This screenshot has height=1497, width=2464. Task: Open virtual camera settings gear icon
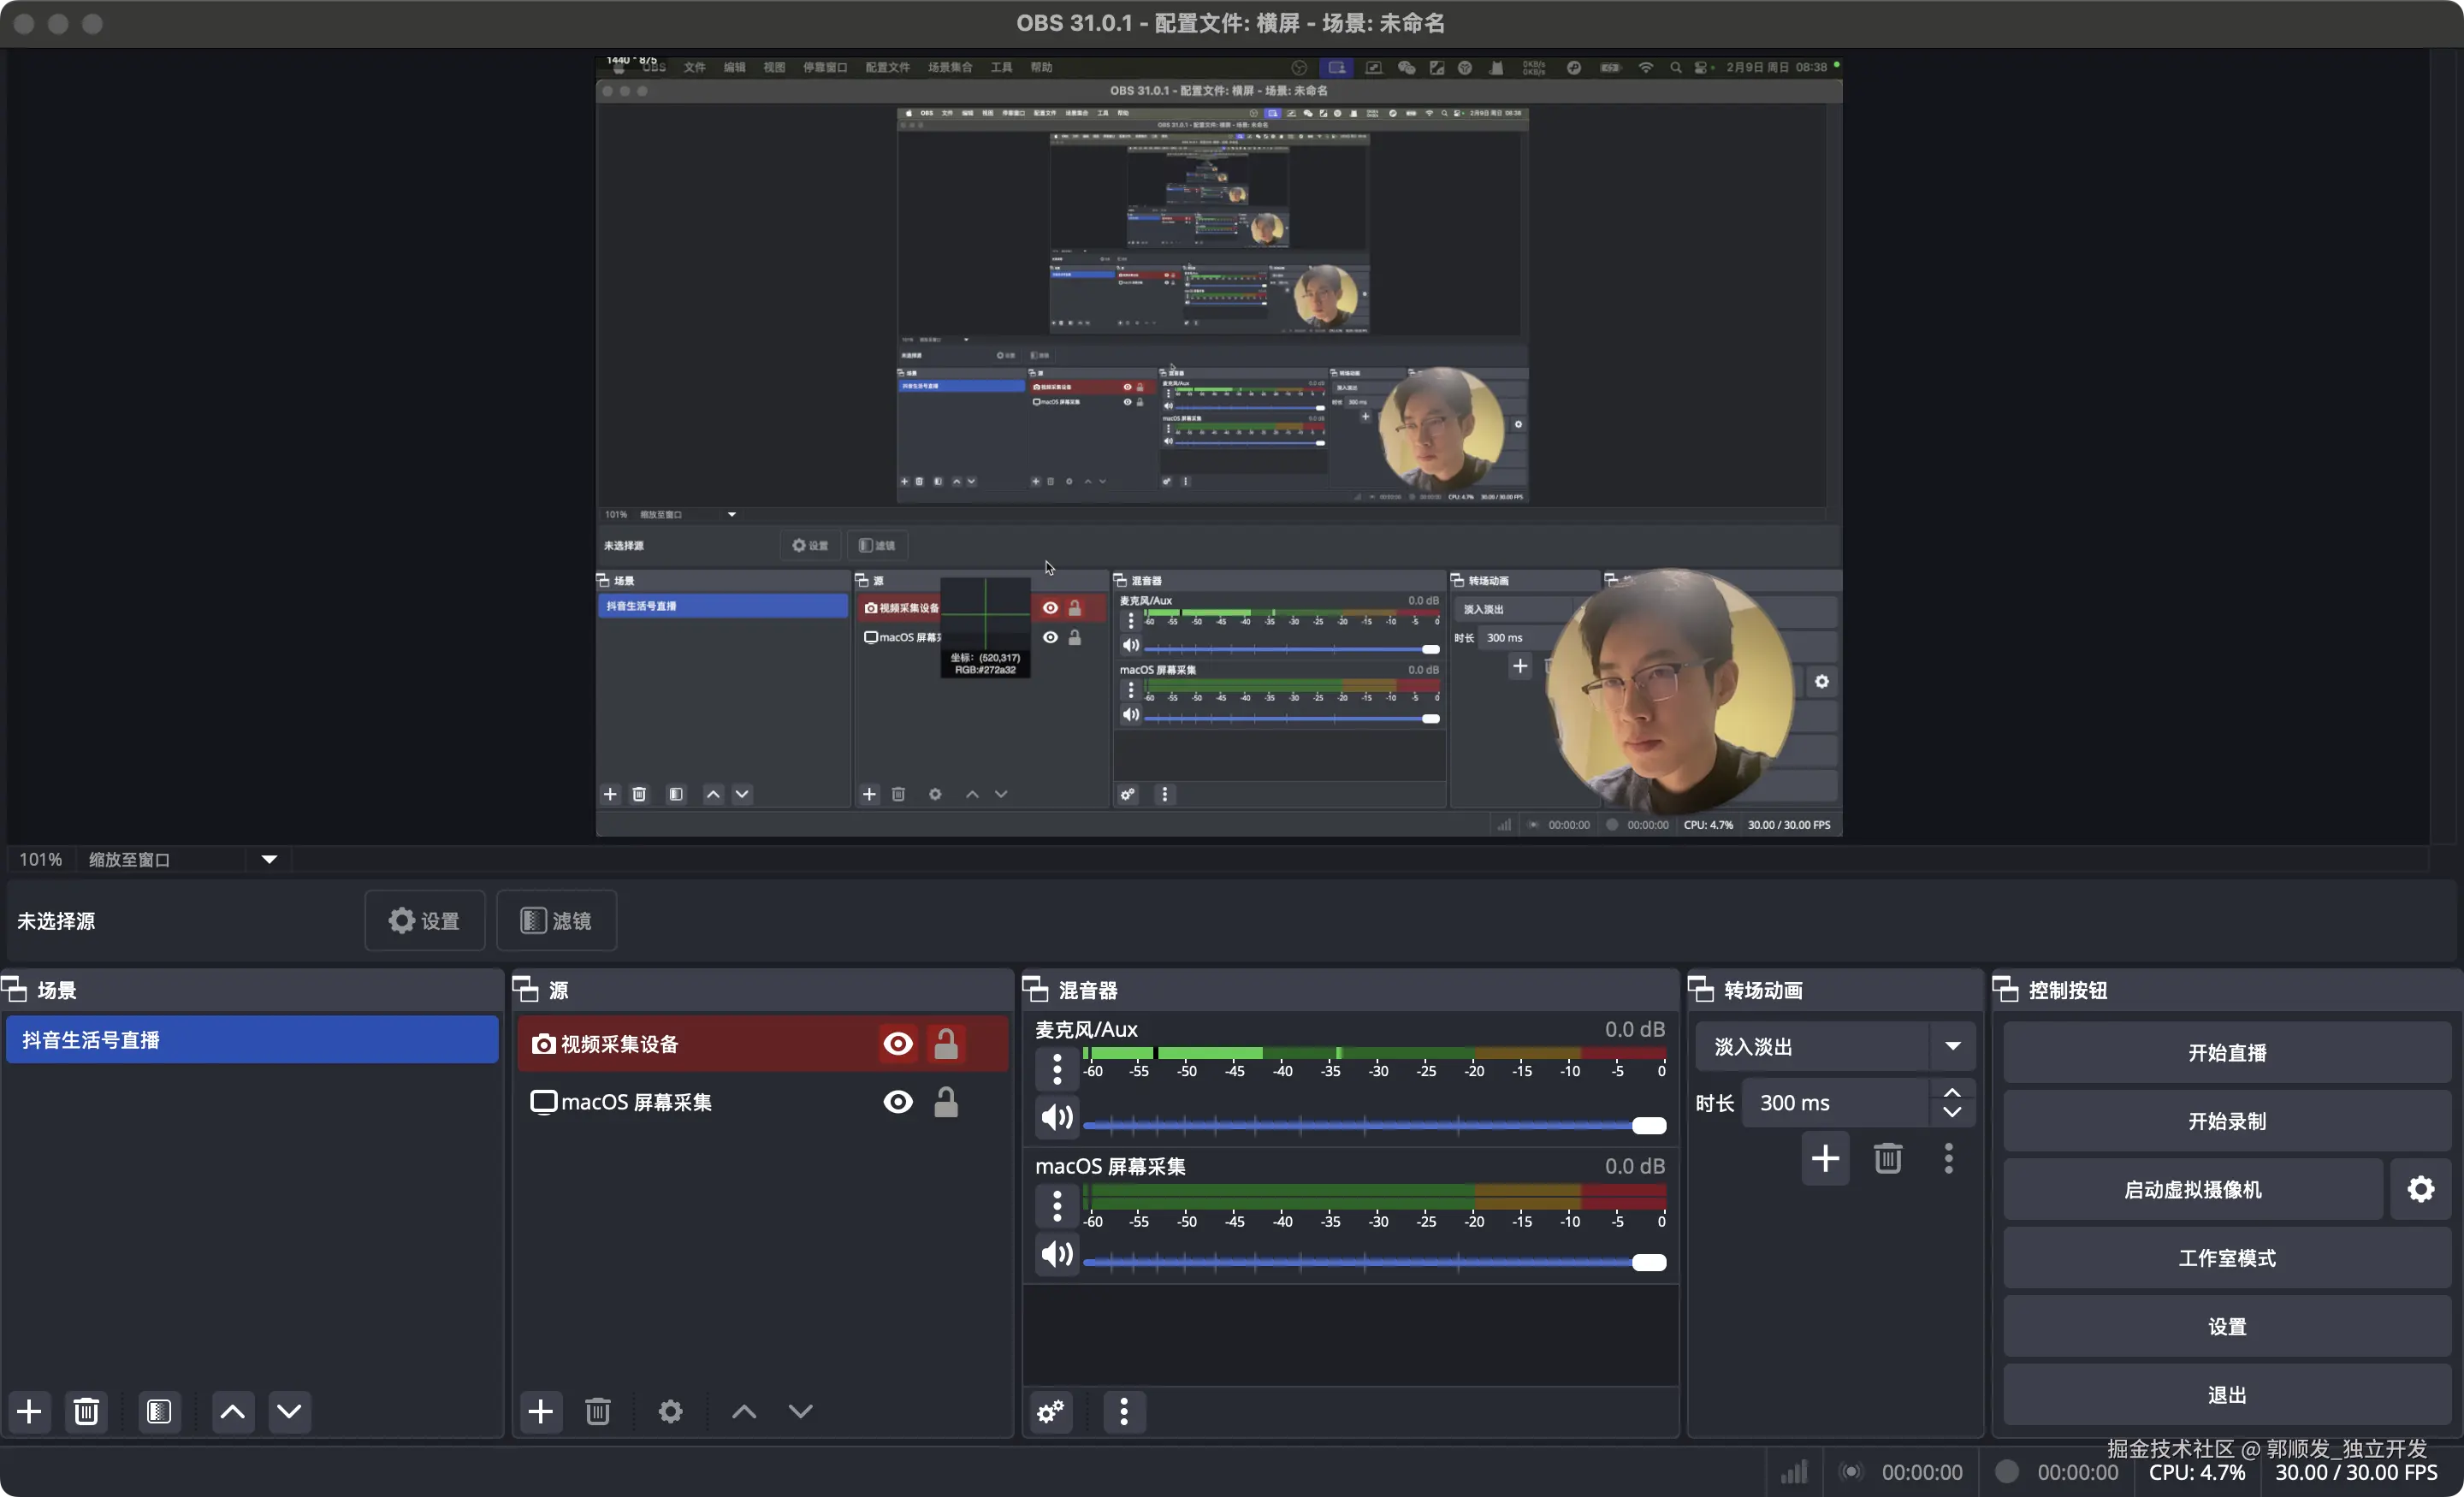coord(2420,1189)
